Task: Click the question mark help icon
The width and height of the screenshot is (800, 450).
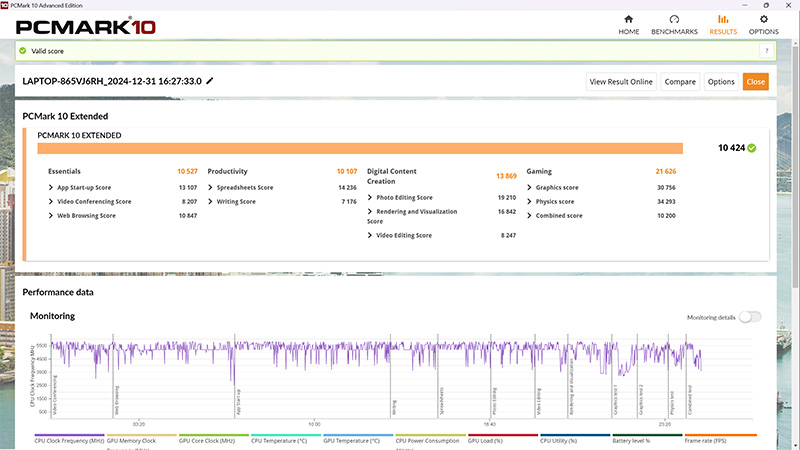Action: point(766,51)
